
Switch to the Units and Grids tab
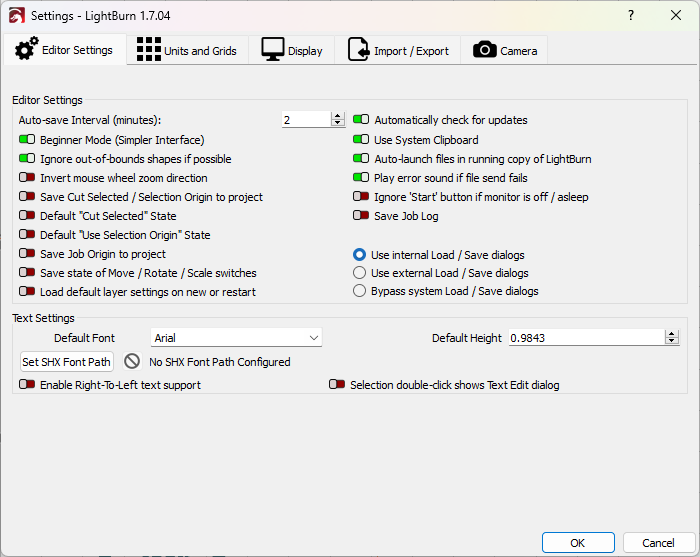coord(188,50)
